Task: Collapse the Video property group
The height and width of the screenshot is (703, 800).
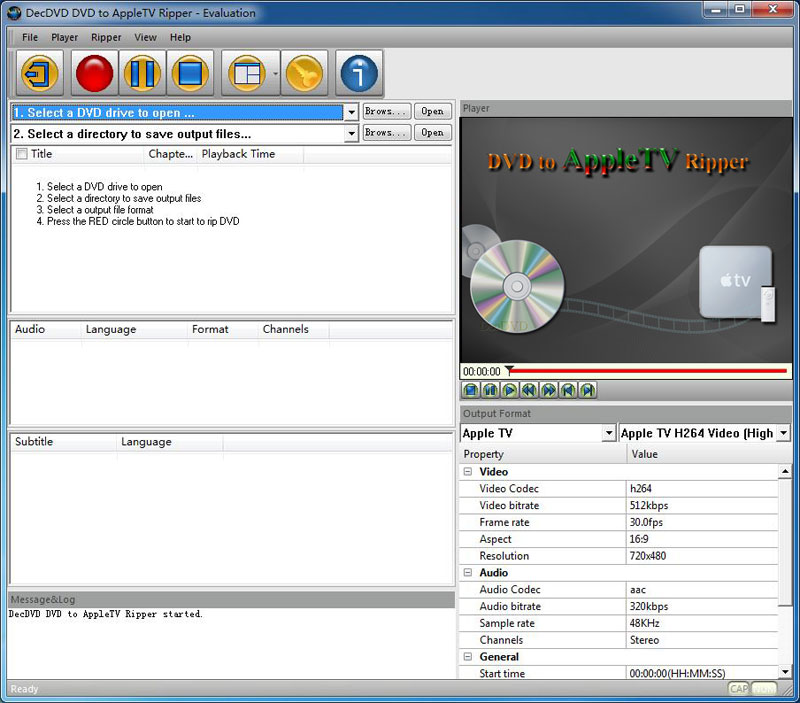Action: (x=467, y=472)
